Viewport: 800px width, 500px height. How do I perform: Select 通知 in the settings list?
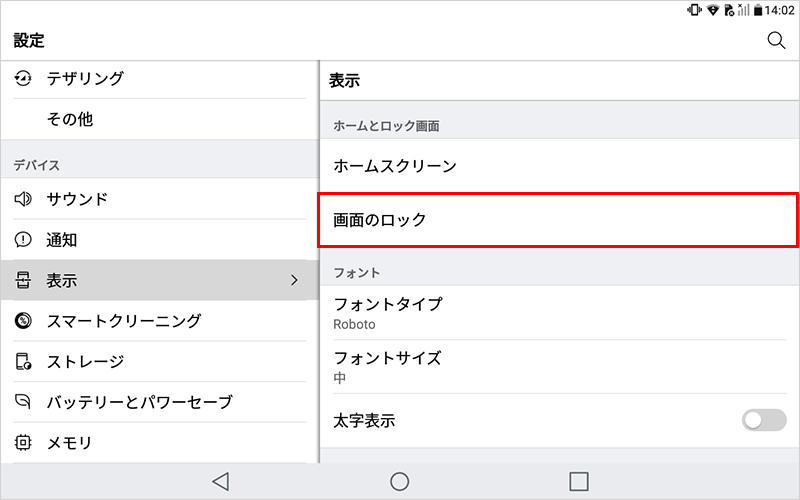click(x=159, y=239)
